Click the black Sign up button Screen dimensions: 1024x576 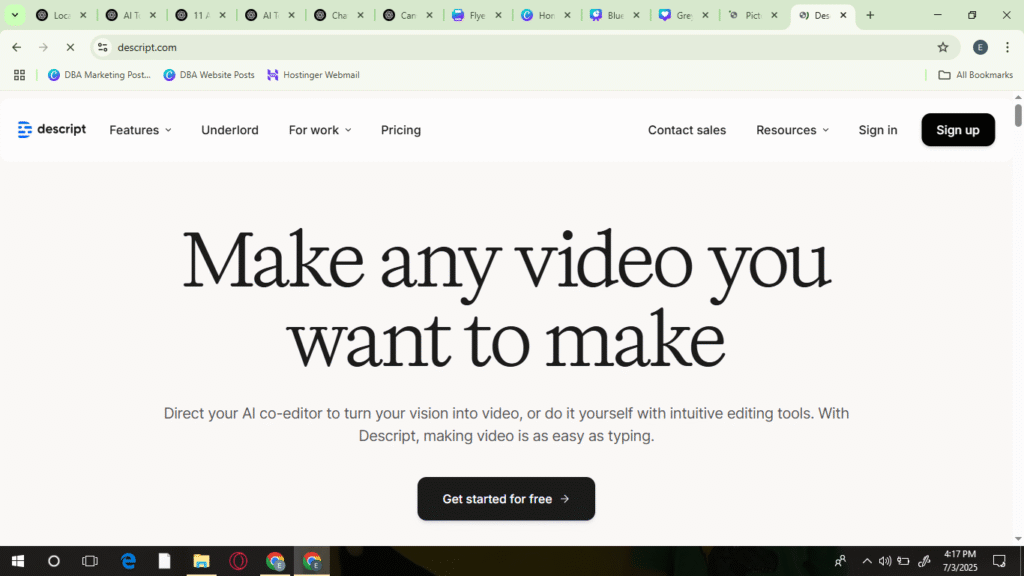click(x=958, y=130)
